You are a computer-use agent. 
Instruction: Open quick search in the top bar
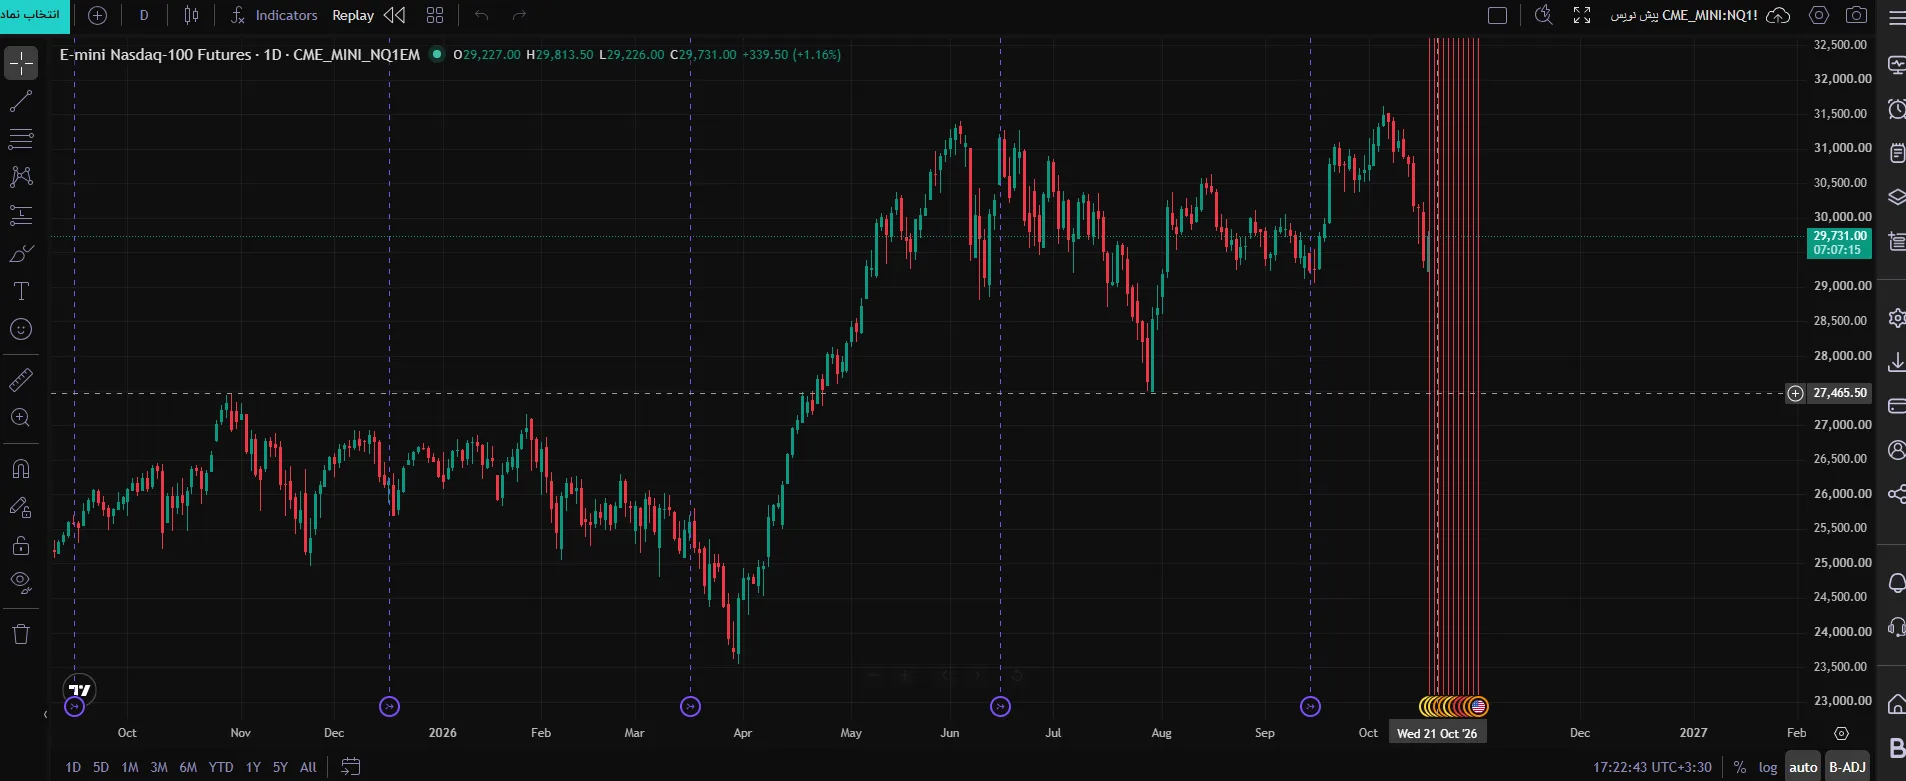click(1543, 15)
